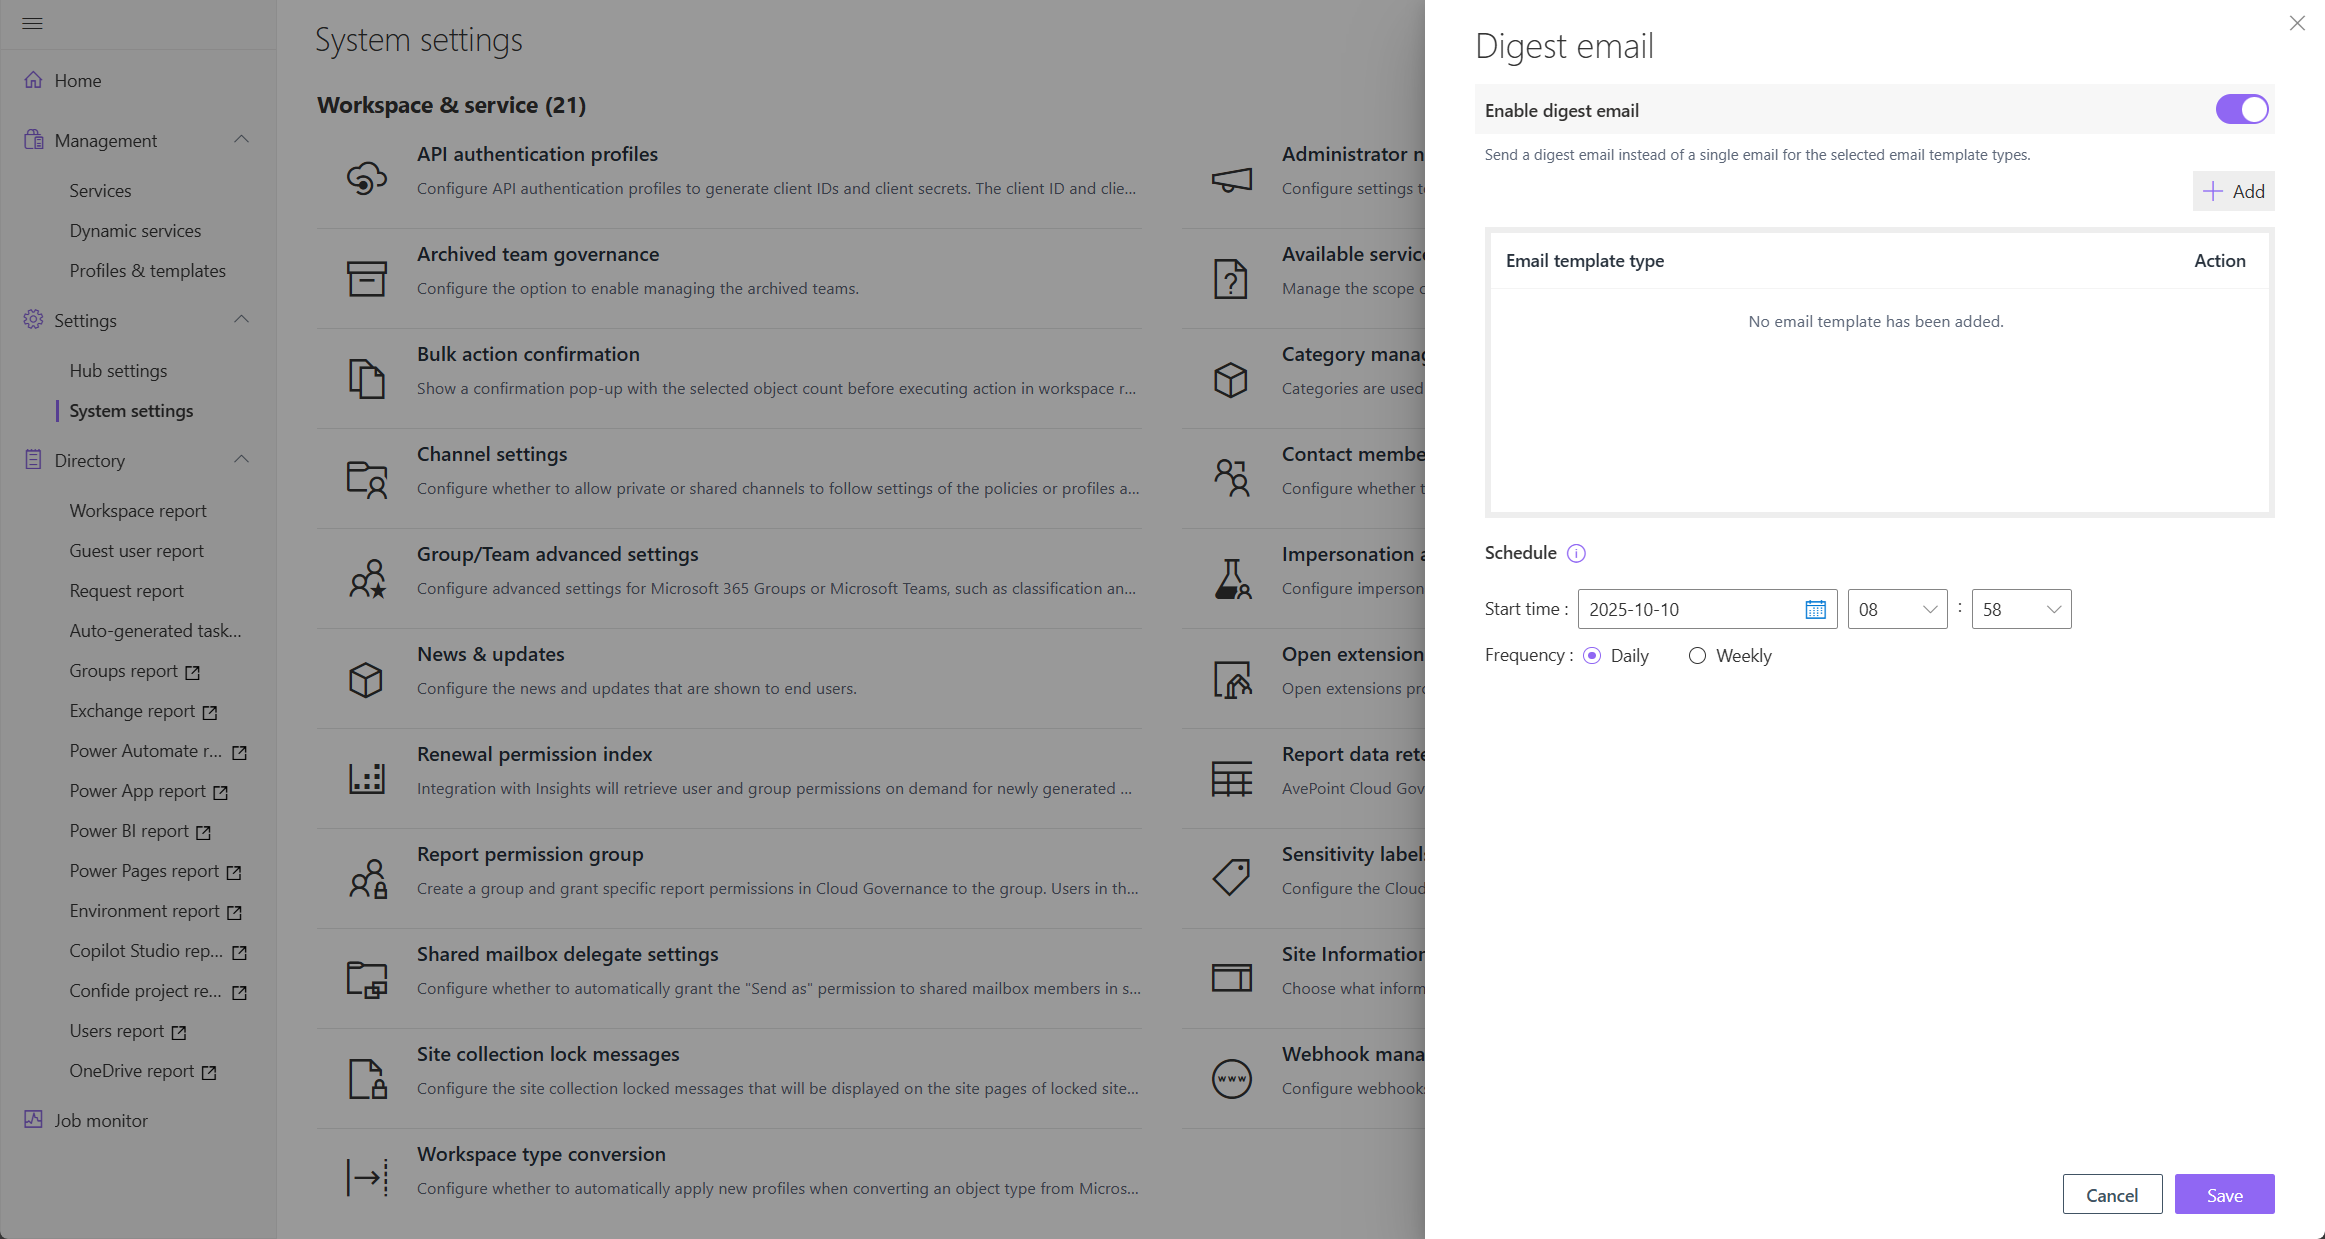Click the Save button
The width and height of the screenshot is (2325, 1239).
pos(2224,1194)
